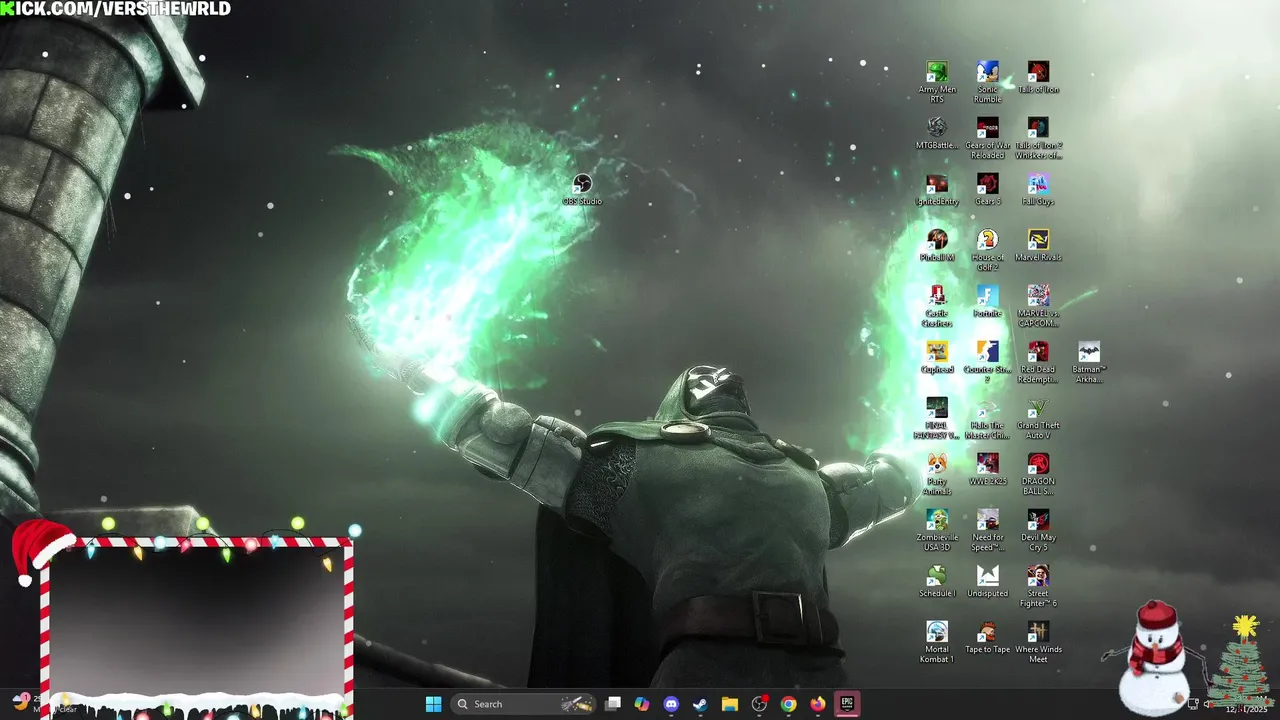Select the Batman Arkham shortcut

tap(1089, 362)
